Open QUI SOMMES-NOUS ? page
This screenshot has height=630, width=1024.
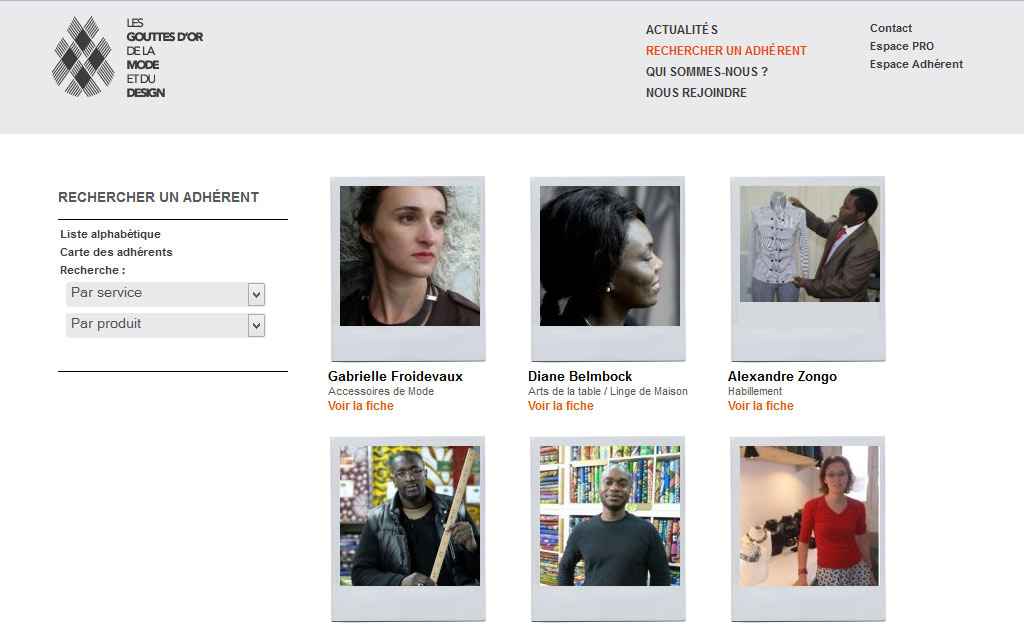[x=707, y=72]
